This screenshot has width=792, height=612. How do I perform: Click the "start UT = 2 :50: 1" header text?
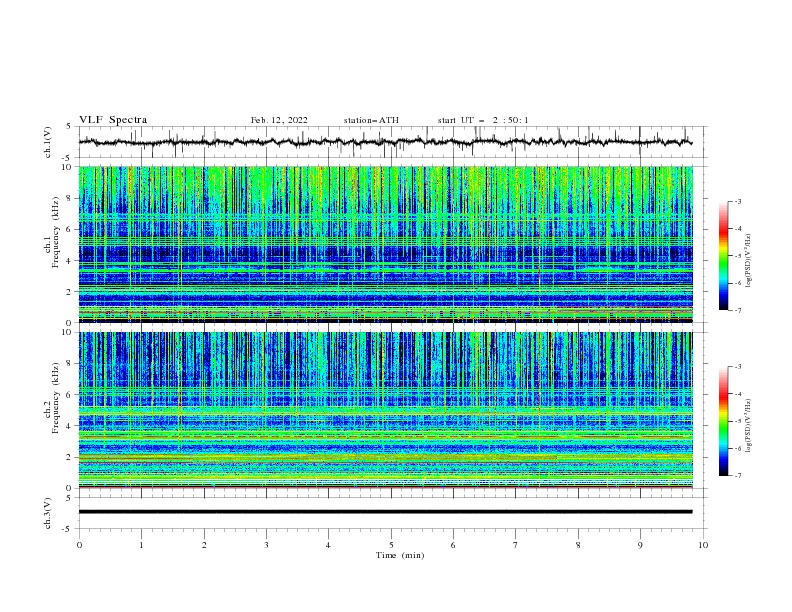pos(483,120)
